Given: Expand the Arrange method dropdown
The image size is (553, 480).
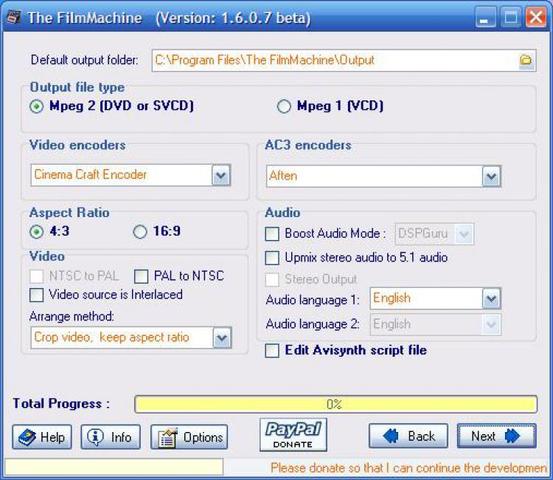Looking at the screenshot, I should 222,338.
